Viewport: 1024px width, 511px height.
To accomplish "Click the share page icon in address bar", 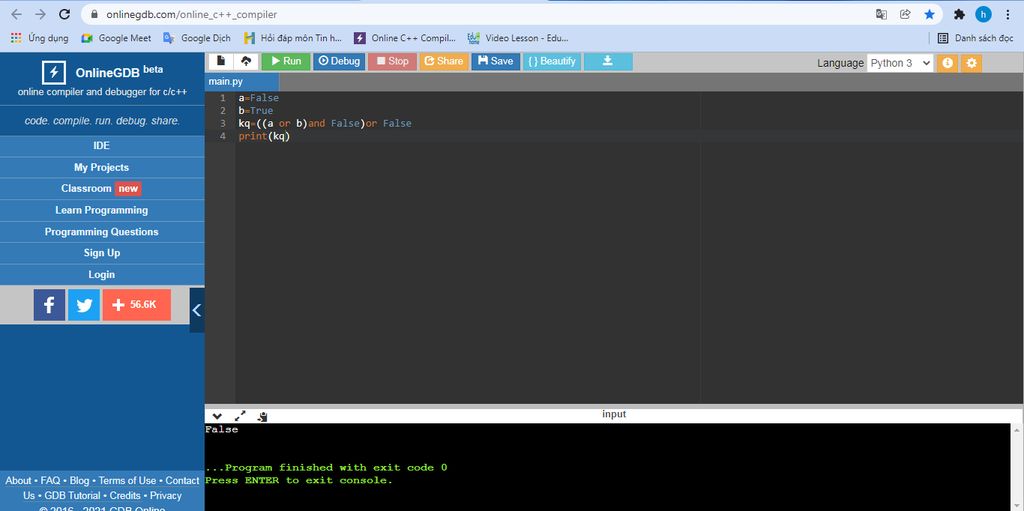I will [905, 14].
